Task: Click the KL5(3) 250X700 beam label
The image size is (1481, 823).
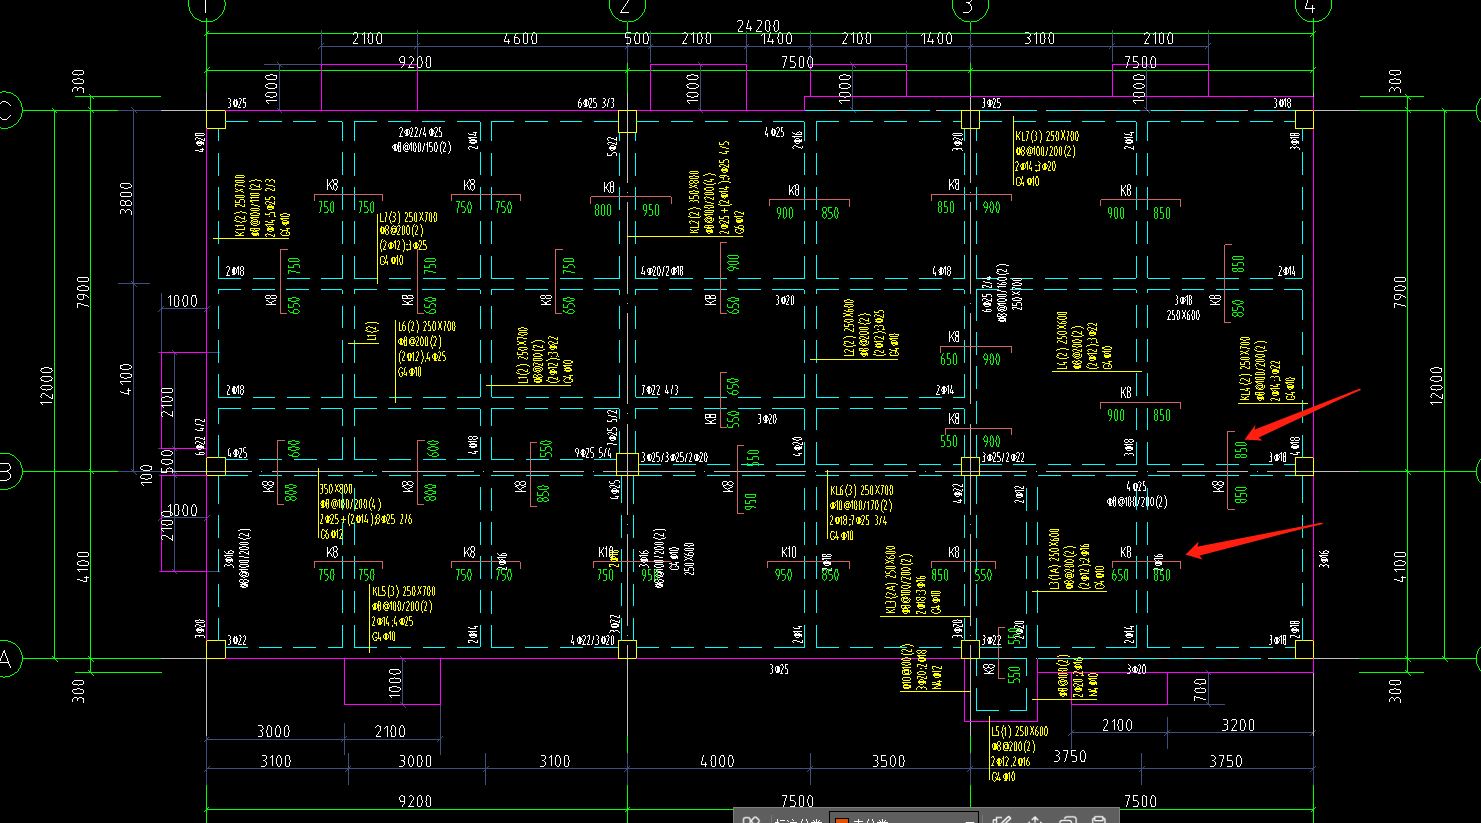Action: 404,592
